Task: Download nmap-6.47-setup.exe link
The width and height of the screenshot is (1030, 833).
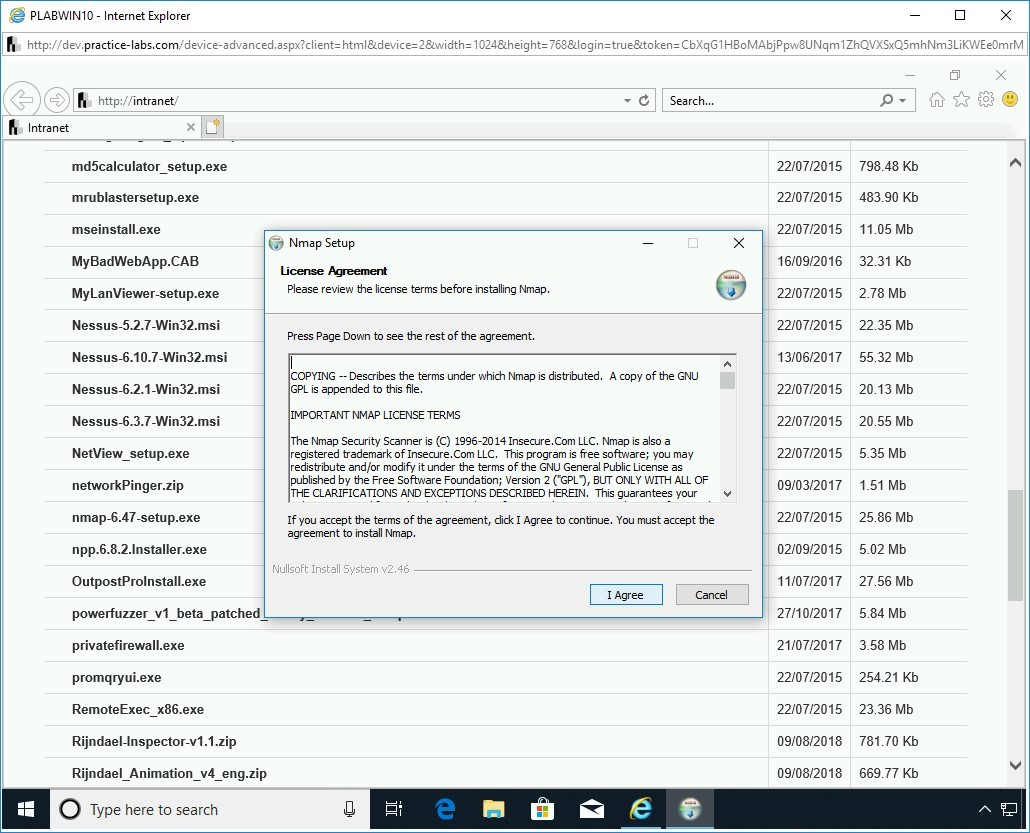Action: point(136,517)
